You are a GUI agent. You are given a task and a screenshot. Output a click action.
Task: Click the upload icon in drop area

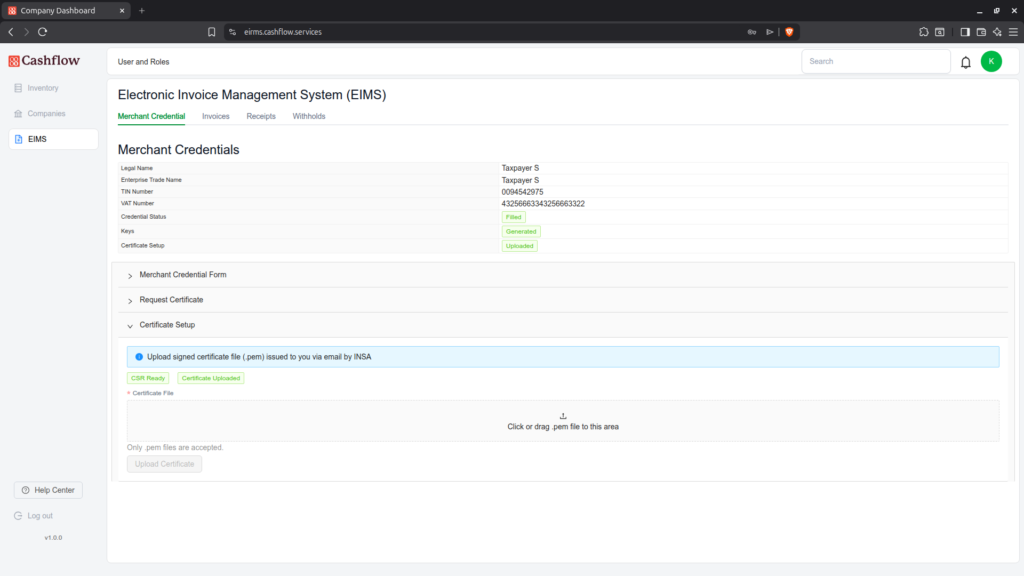point(563,416)
